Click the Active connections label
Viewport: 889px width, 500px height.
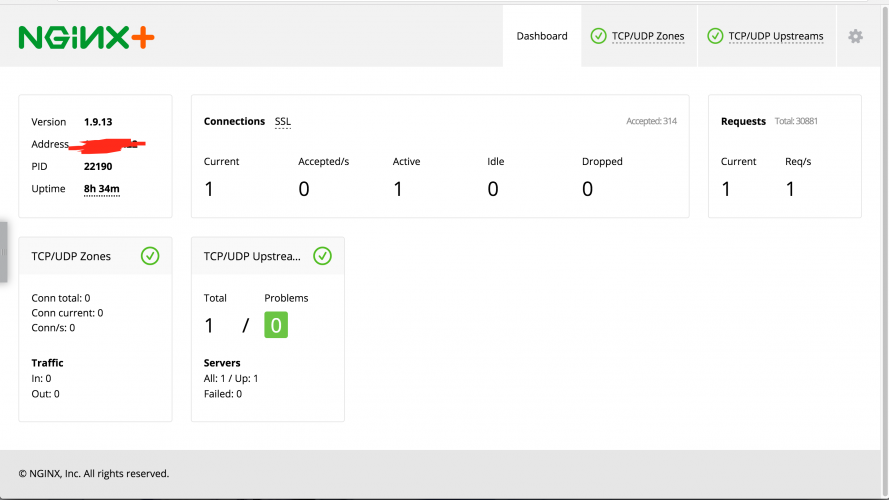[406, 162]
